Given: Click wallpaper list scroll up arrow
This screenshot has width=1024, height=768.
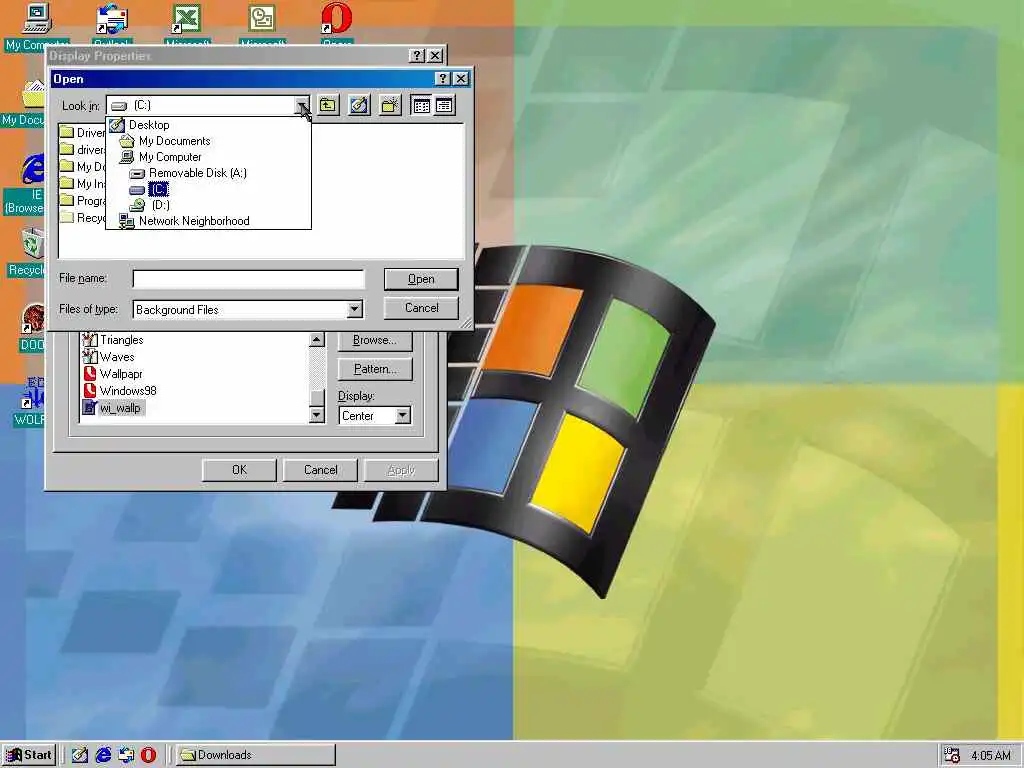Looking at the screenshot, I should pos(317,340).
